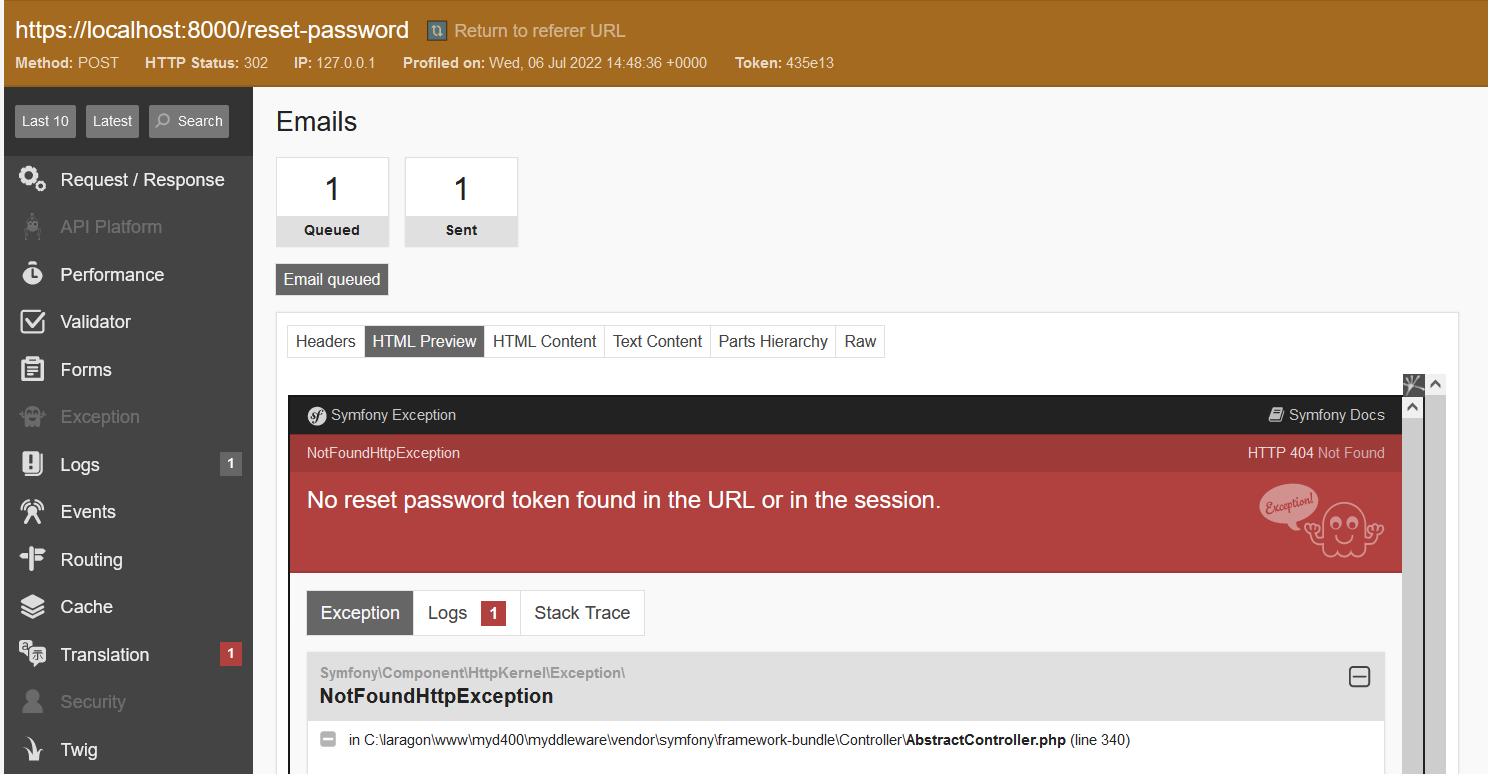Collapse the NotFoundHttpException details
The height and width of the screenshot is (774, 1488).
point(1359,677)
